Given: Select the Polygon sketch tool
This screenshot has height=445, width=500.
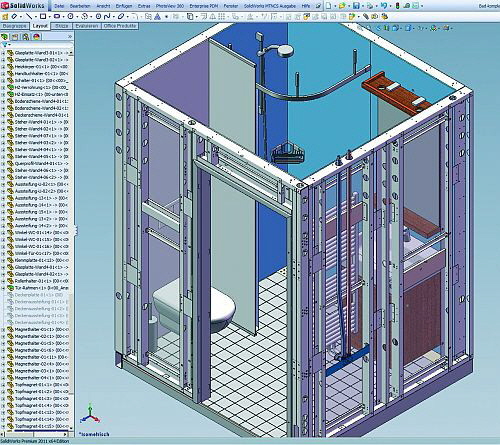Looking at the screenshot, I should coord(98,16).
